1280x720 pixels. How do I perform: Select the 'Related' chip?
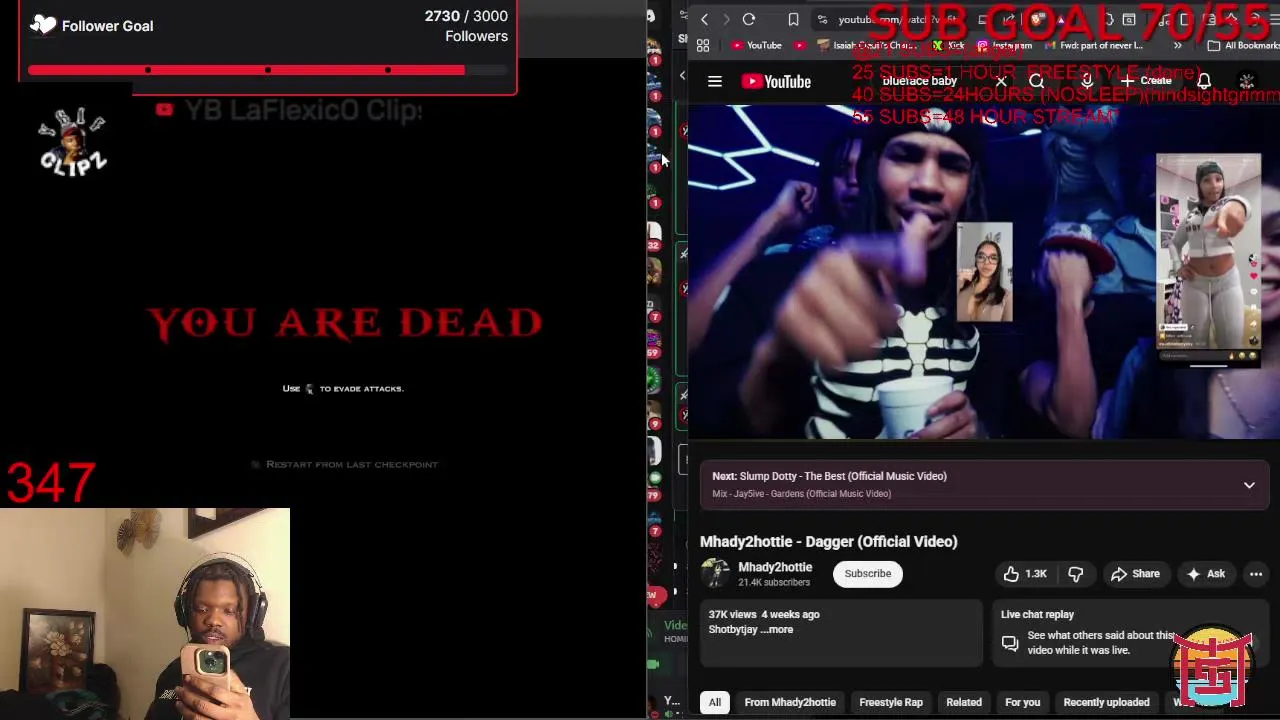964,702
